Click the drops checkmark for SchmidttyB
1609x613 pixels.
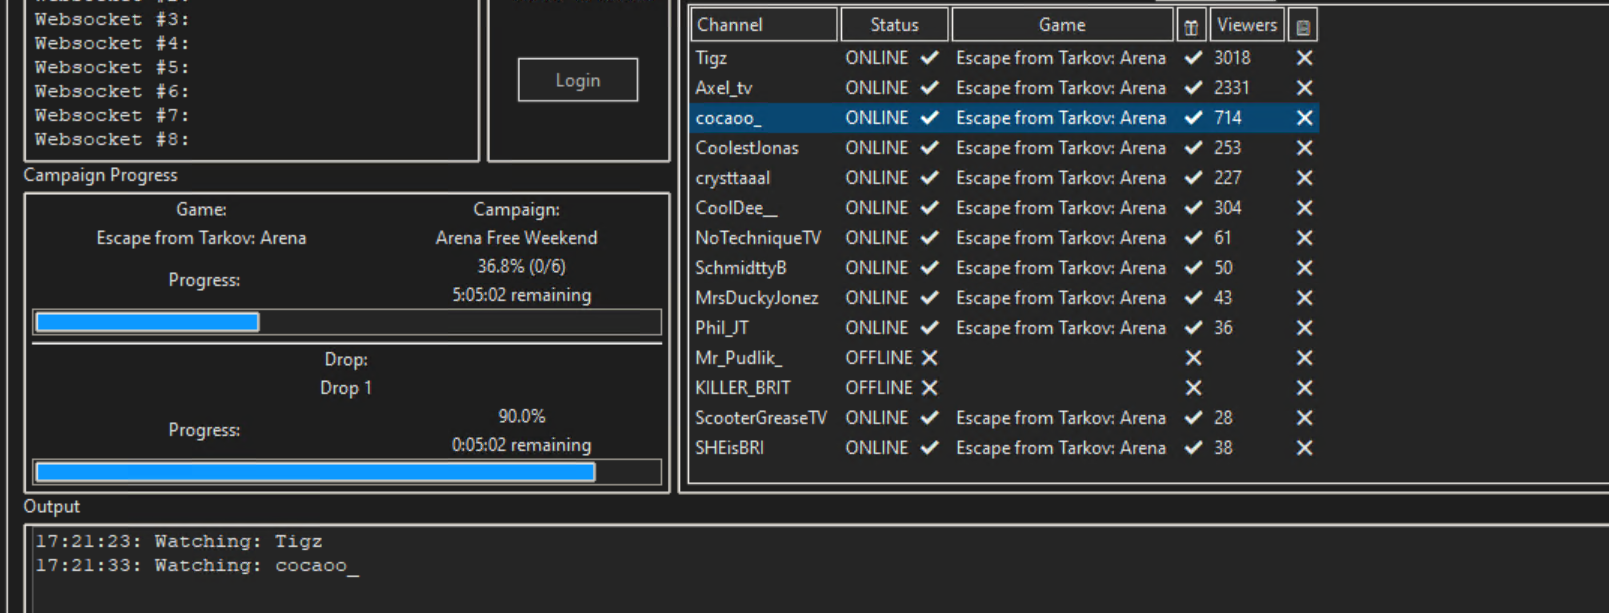(x=1193, y=268)
